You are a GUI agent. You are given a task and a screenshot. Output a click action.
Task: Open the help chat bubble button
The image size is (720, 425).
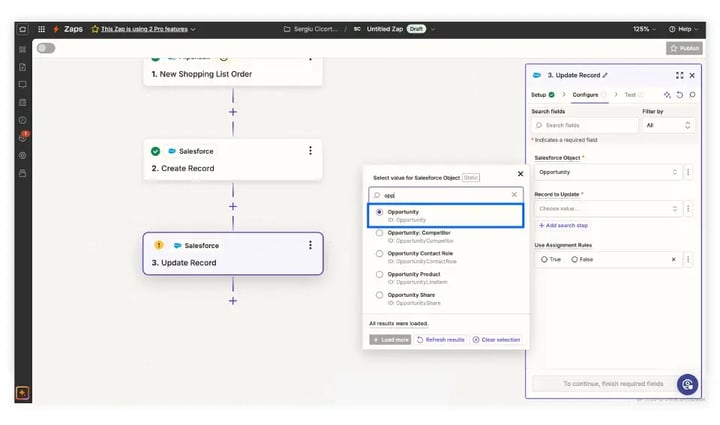coord(687,384)
